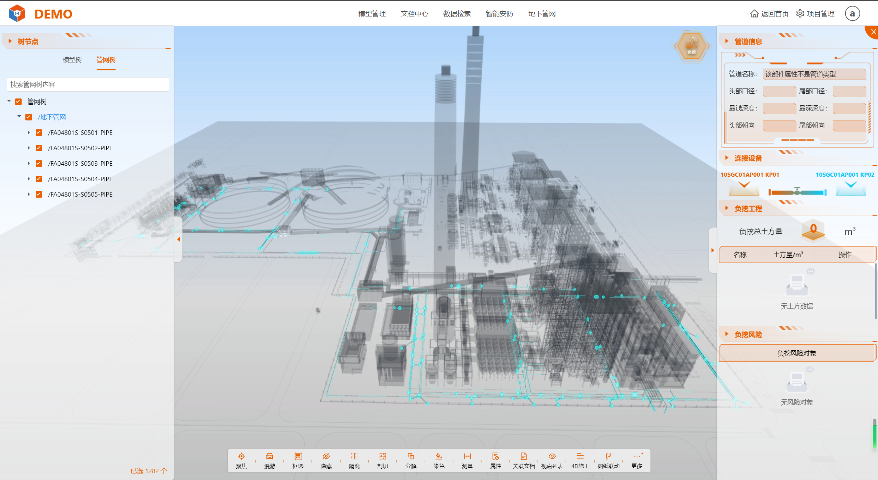The image size is (878, 480).
Task: Uncheck the /FA04801S-S0501-PIPE checkbox
Action: tap(39, 132)
